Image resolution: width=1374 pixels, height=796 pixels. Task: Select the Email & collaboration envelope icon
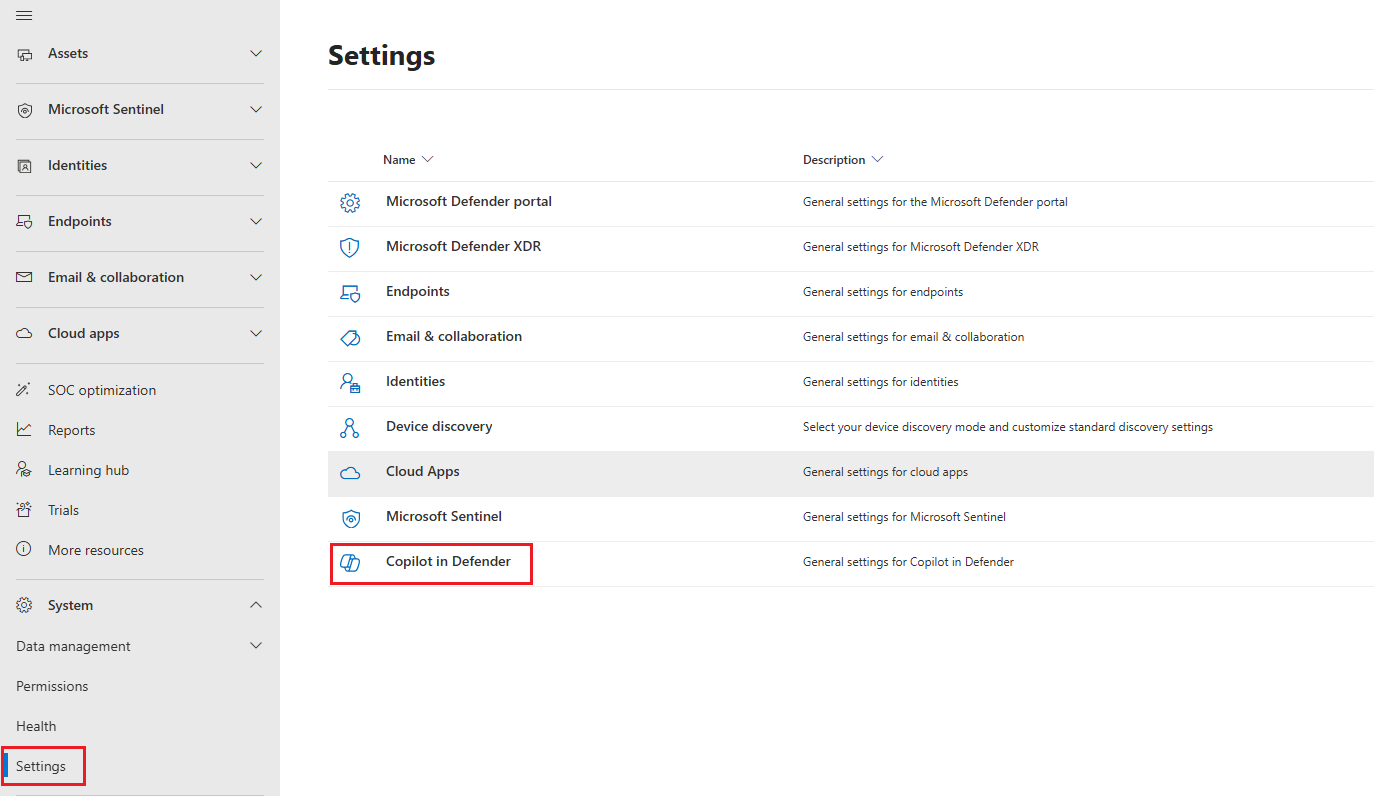click(x=350, y=337)
